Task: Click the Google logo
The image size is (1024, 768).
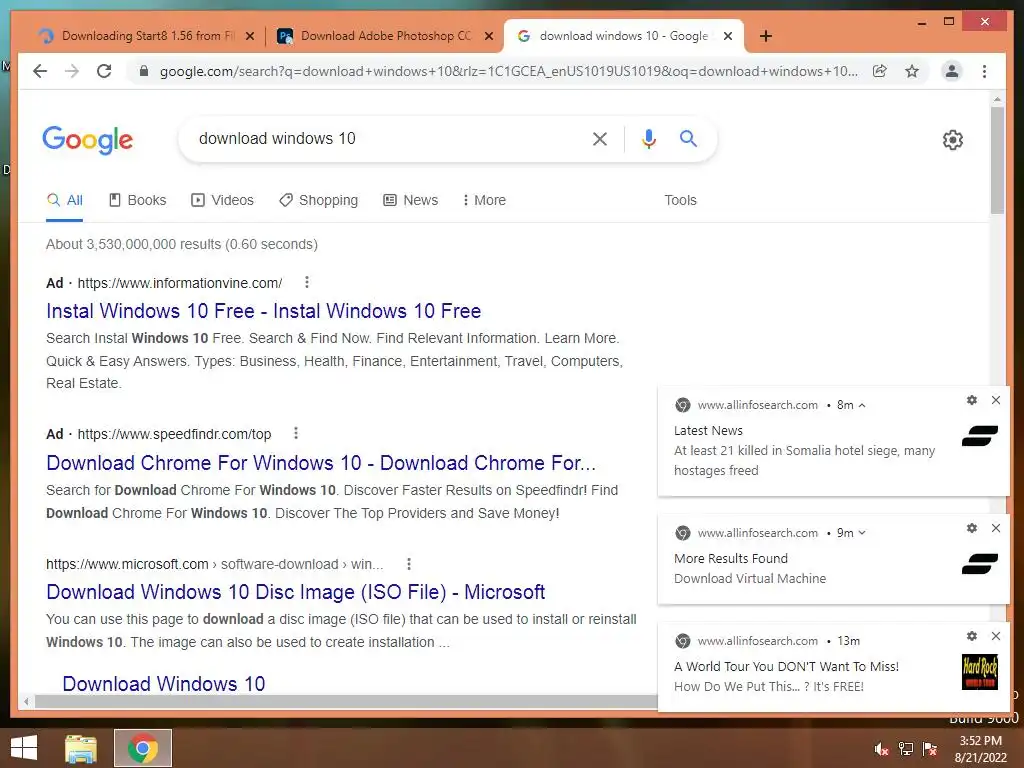Action: 88,140
